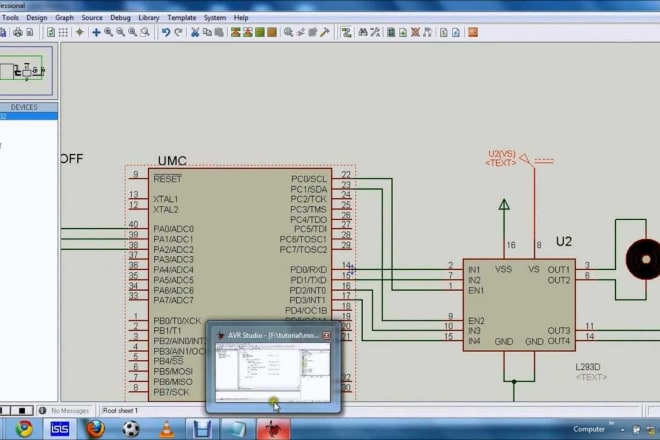Select the highlighted device in the DEVICES list
The width and height of the screenshot is (660, 440).
[x=29, y=116]
